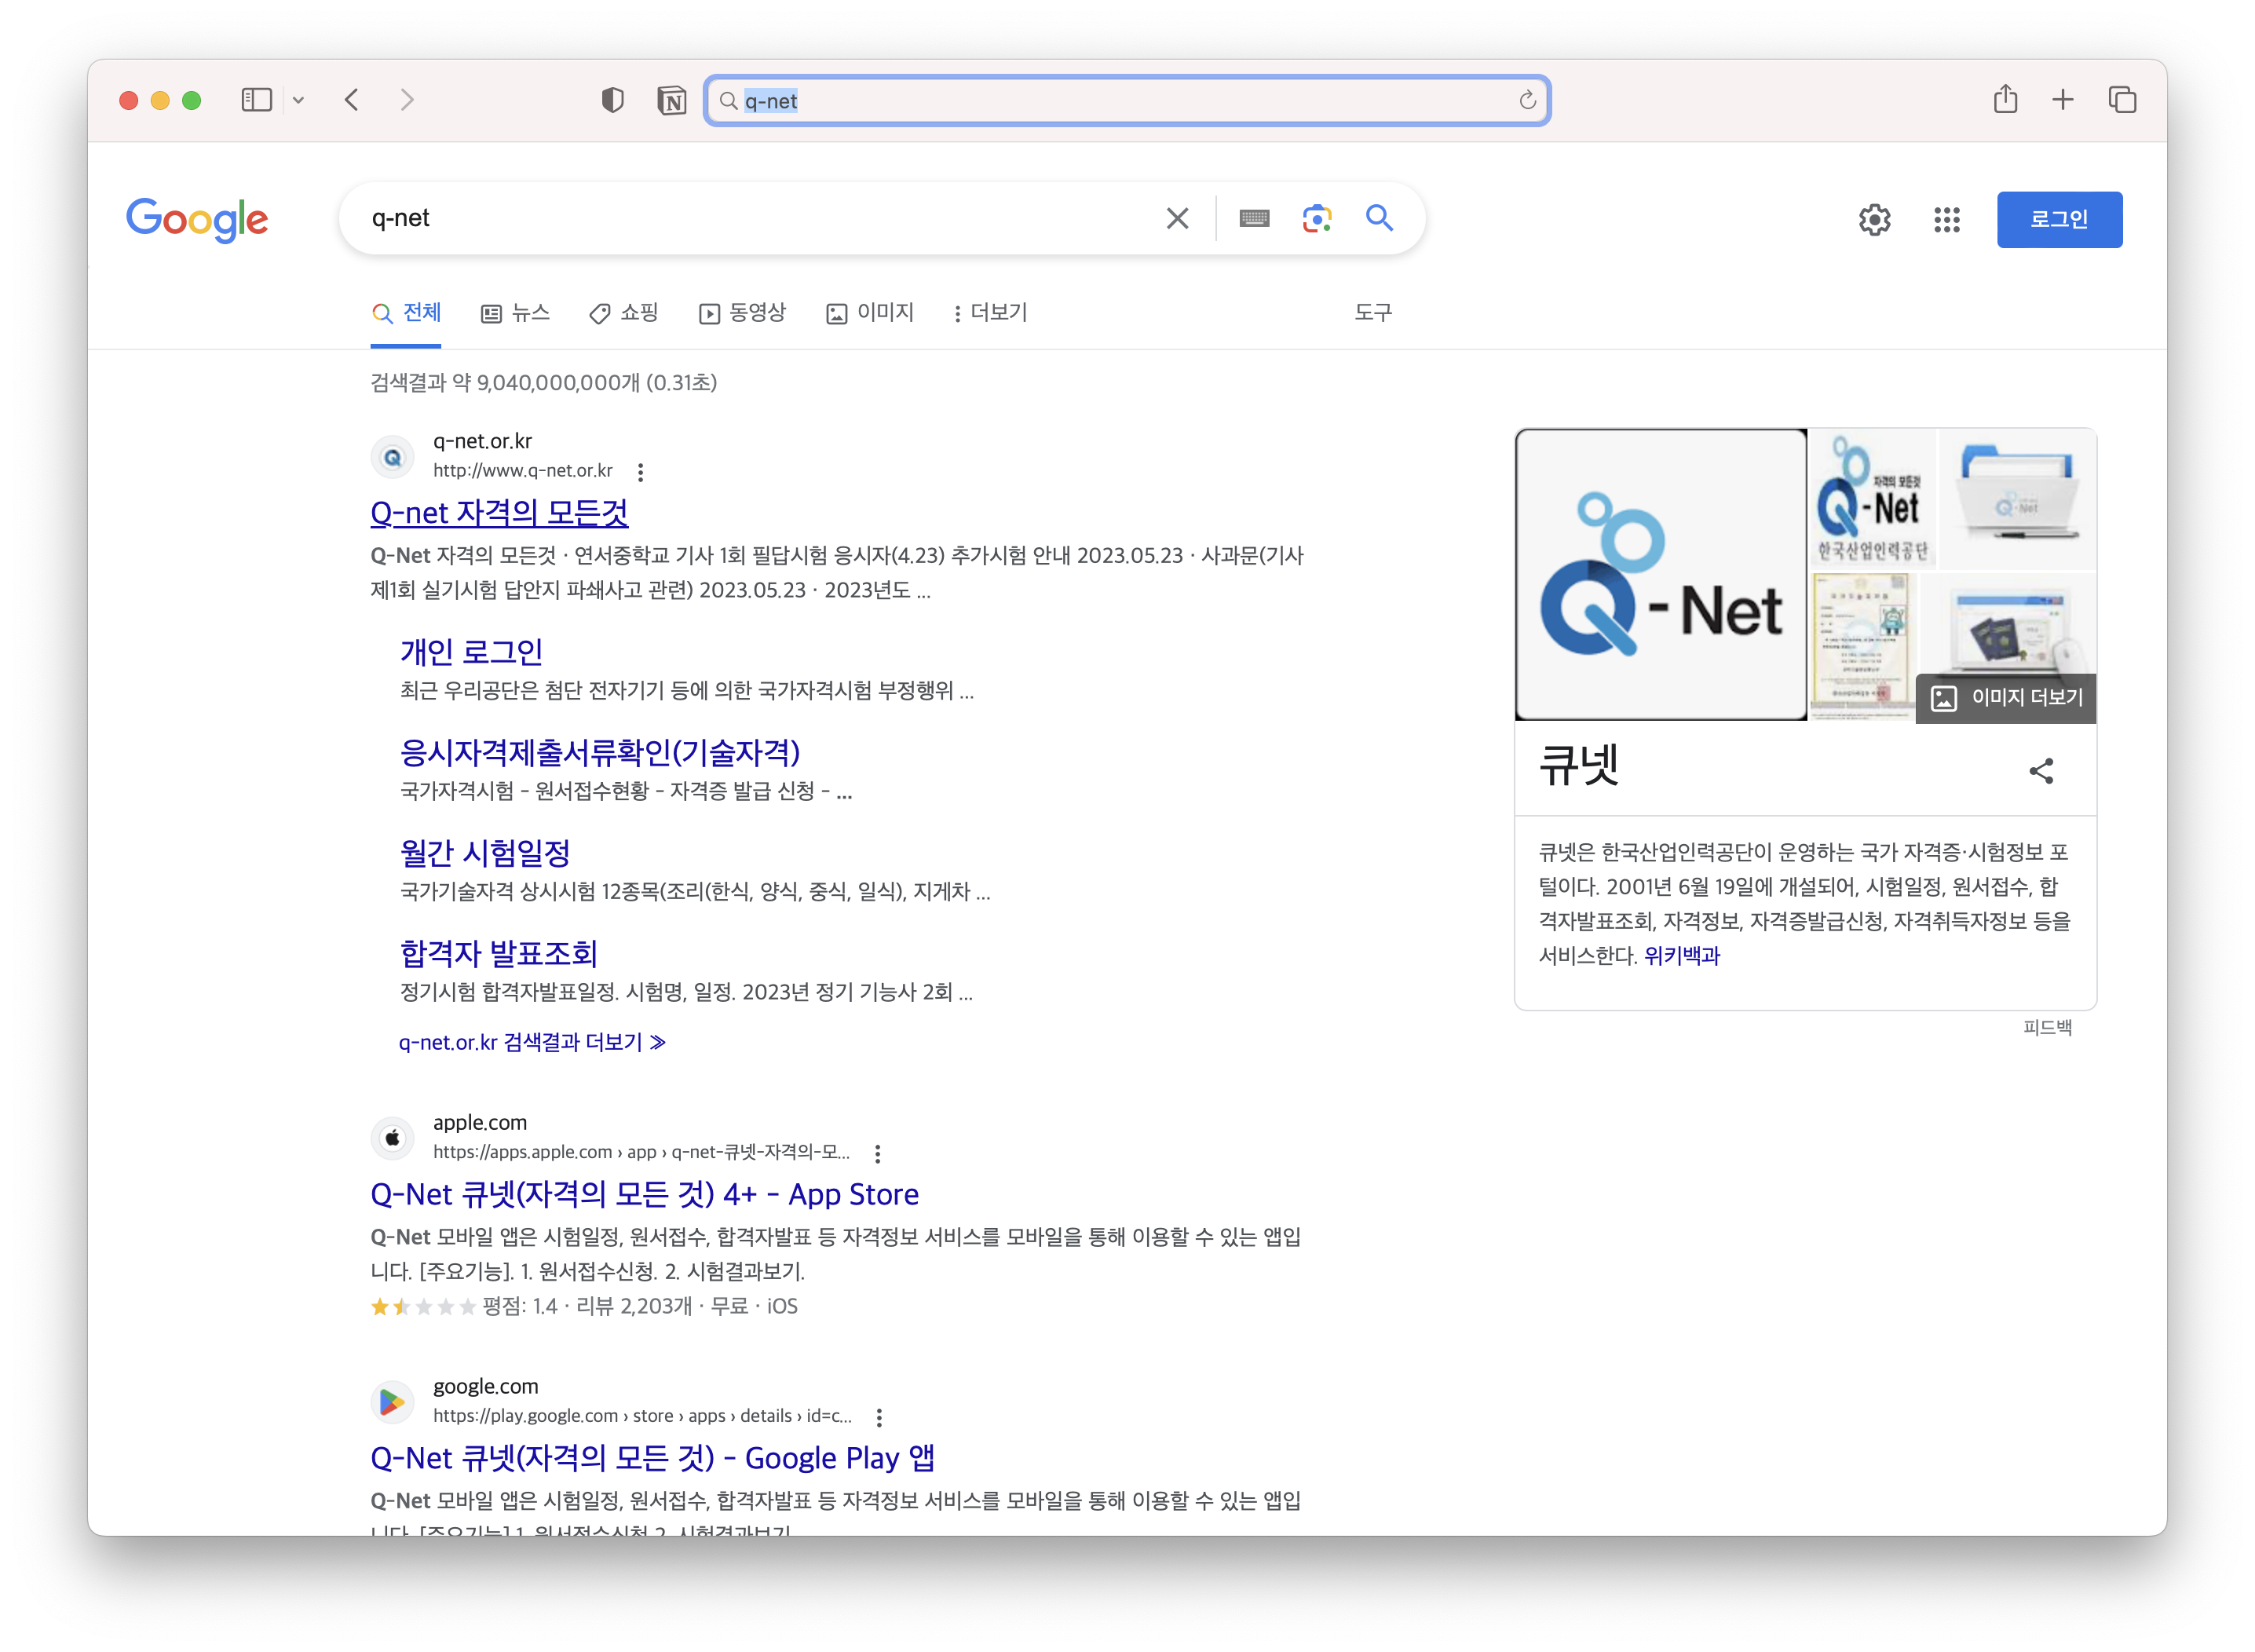Expand the 더보기 search menu
This screenshot has width=2255, height=1652.
pyautogui.click(x=990, y=313)
